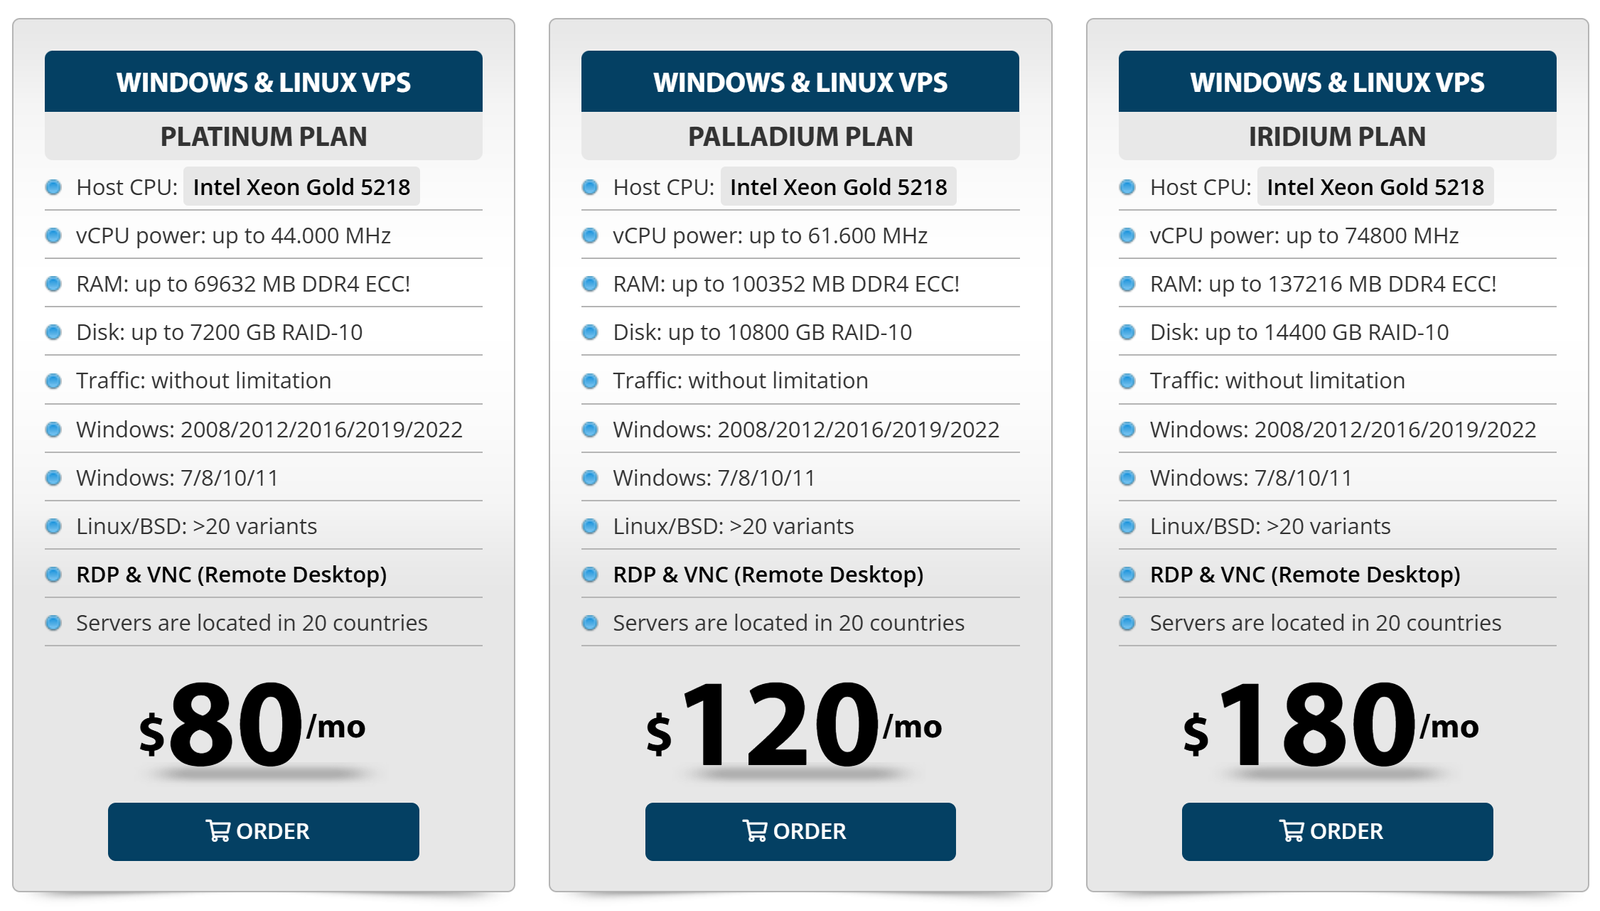1600x911 pixels.
Task: Order the Palladium plan at $120/mo
Action: point(800,831)
